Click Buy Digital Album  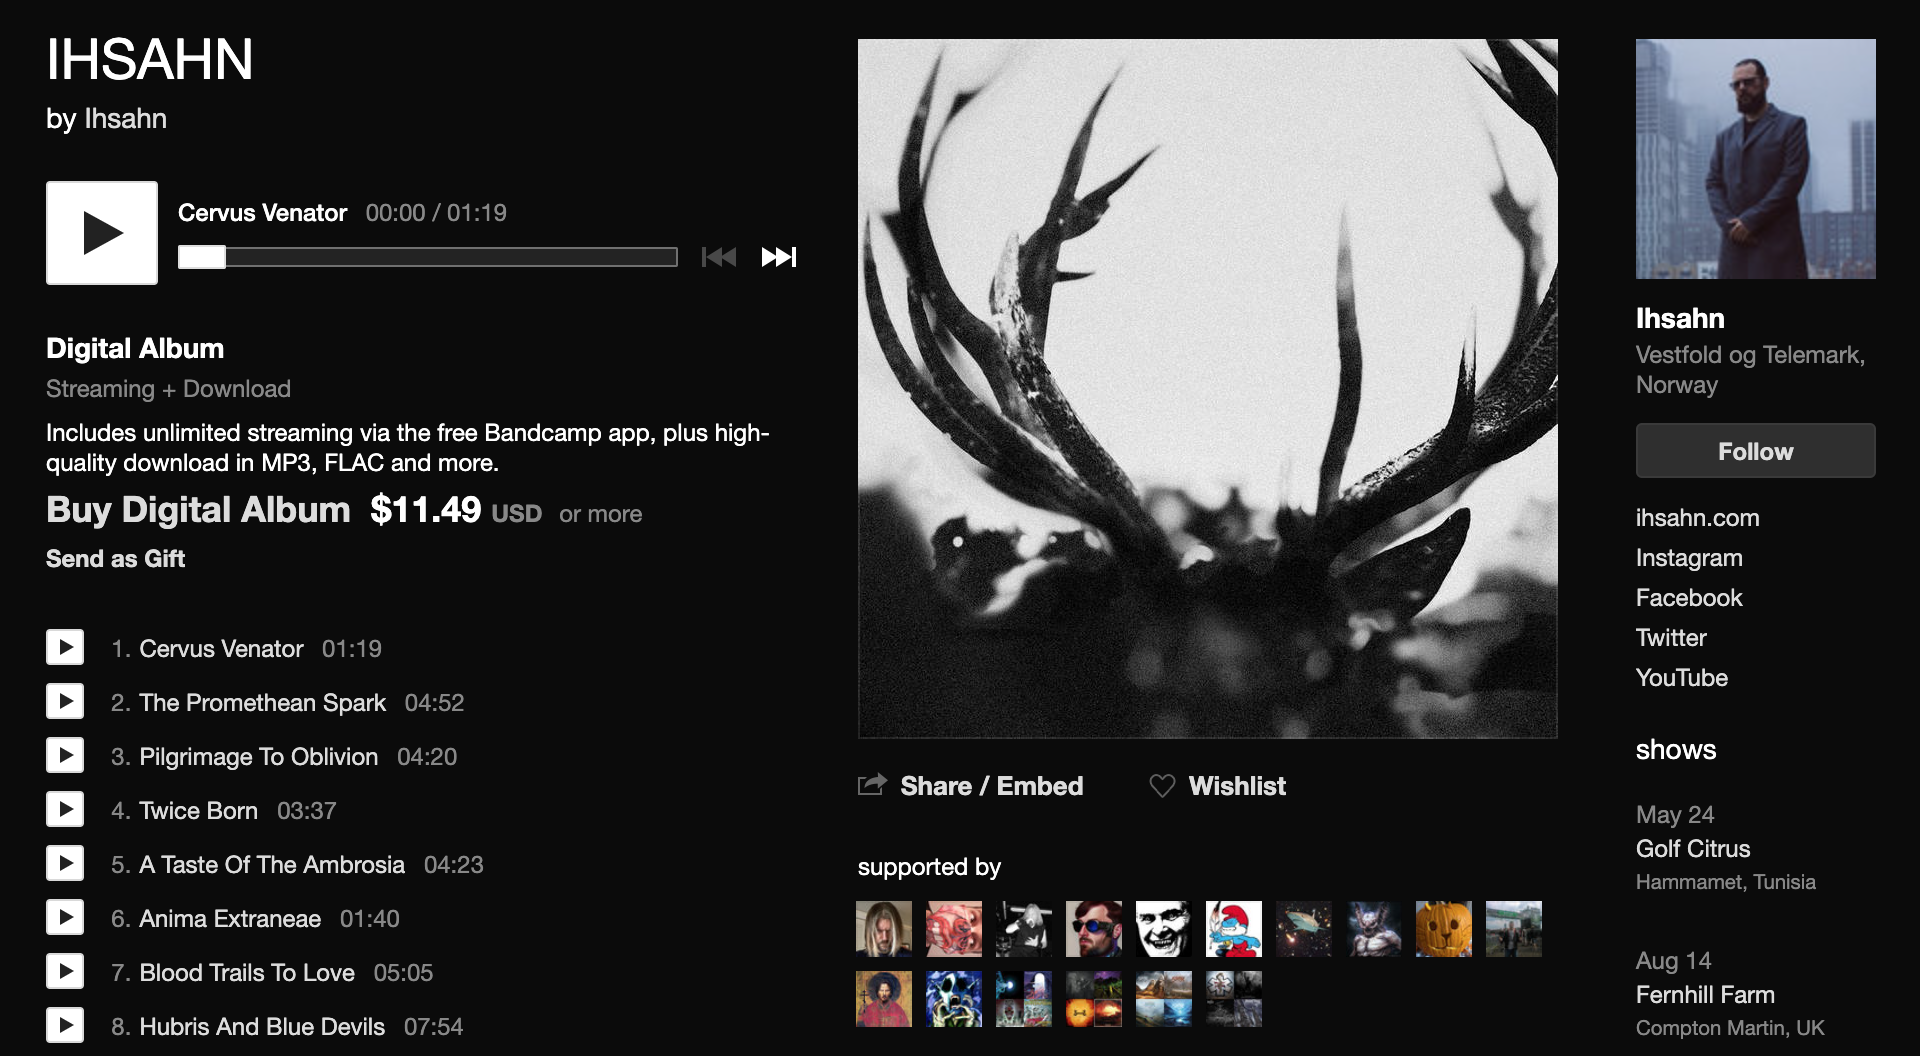[198, 510]
